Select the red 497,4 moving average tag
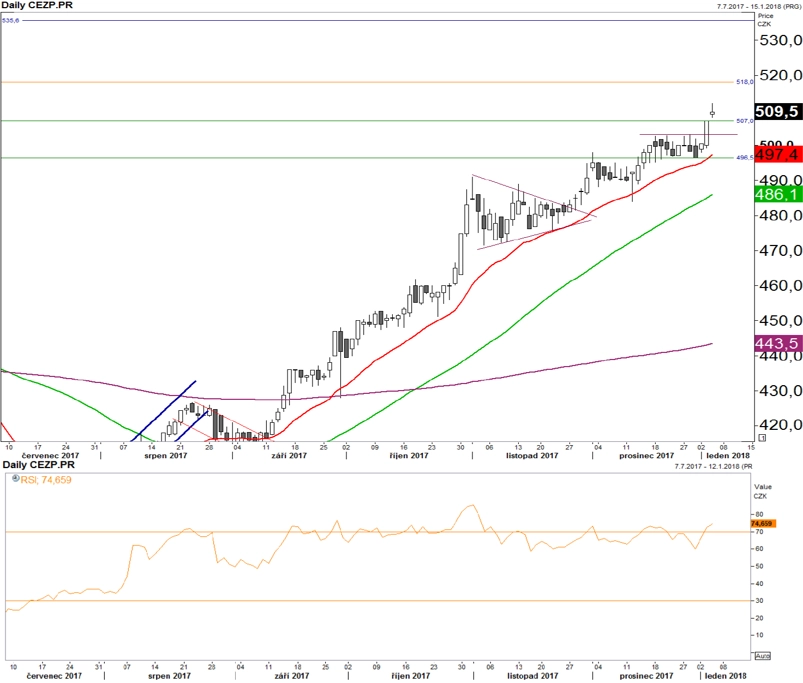The height and width of the screenshot is (683, 803). click(777, 154)
